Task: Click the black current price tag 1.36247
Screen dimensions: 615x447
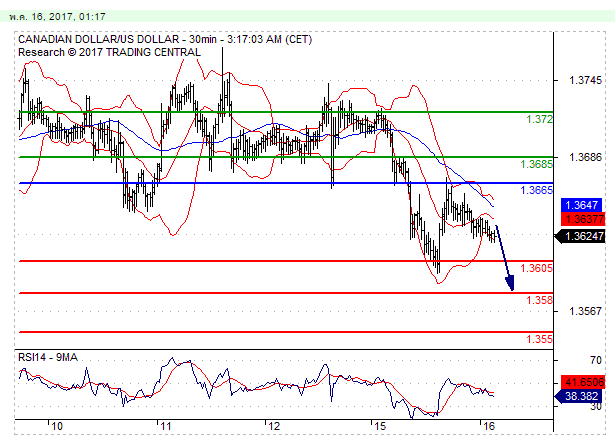Action: [581, 236]
